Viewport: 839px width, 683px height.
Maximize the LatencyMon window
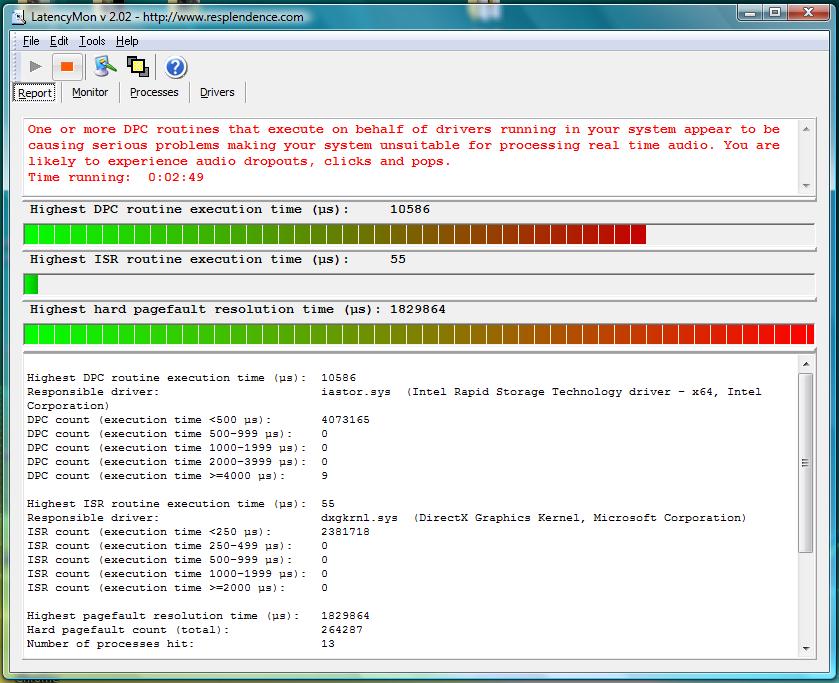pos(775,13)
